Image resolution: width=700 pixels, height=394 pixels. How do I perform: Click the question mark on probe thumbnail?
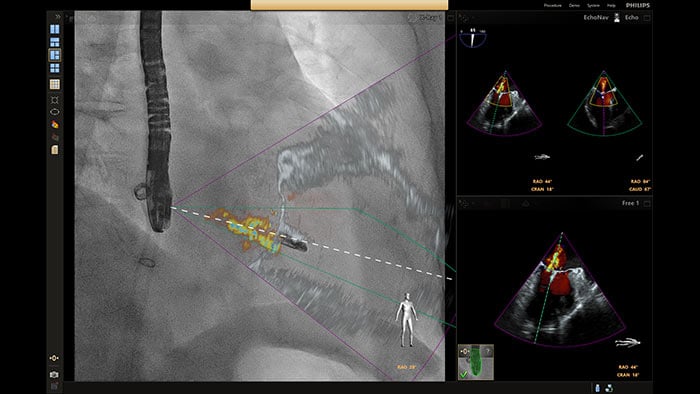pyautogui.click(x=488, y=351)
